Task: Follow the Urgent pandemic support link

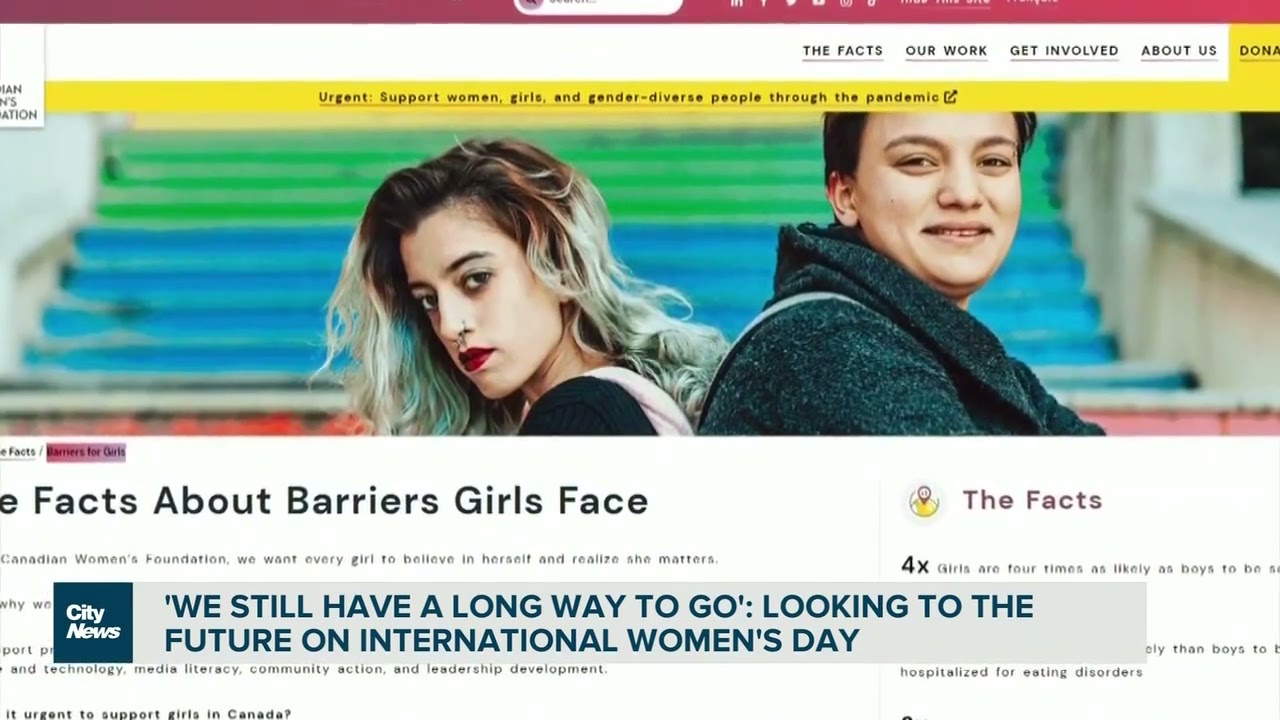Action: click(x=629, y=97)
